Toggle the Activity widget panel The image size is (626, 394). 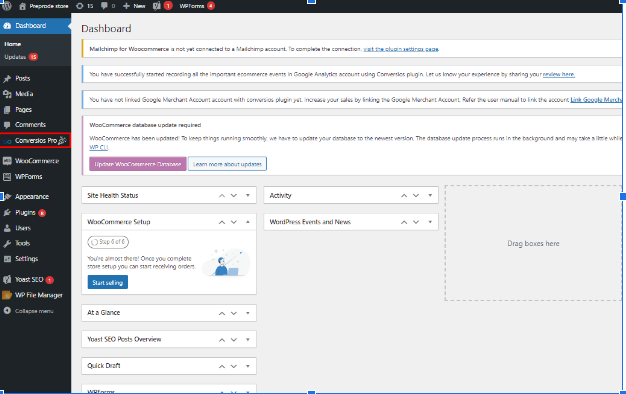(x=430, y=195)
